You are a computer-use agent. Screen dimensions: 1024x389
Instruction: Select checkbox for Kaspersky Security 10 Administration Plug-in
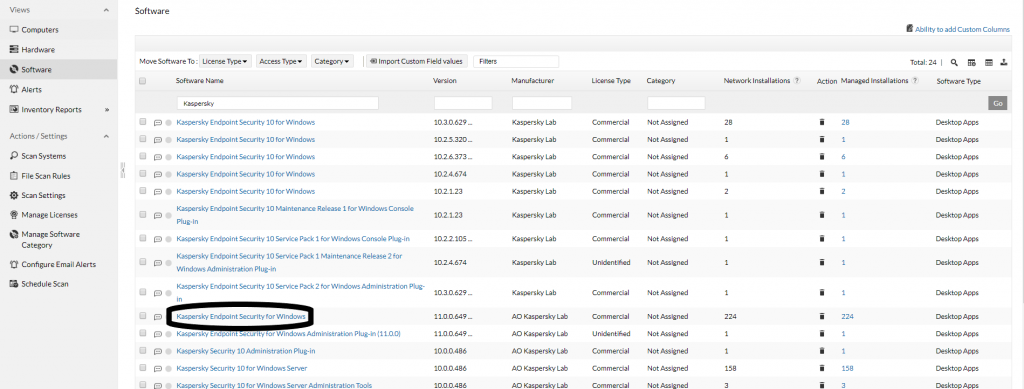(142, 350)
